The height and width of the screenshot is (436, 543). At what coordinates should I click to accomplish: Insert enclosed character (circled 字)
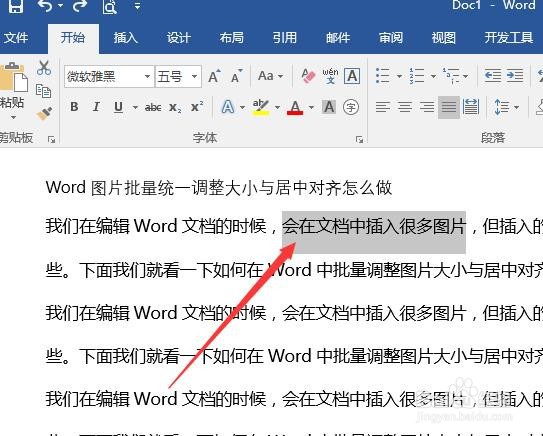click(x=351, y=107)
